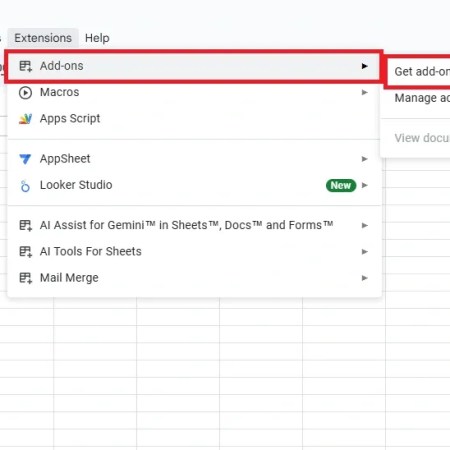Open the Extensions menu
Image resolution: width=450 pixels, height=450 pixels.
(43, 38)
